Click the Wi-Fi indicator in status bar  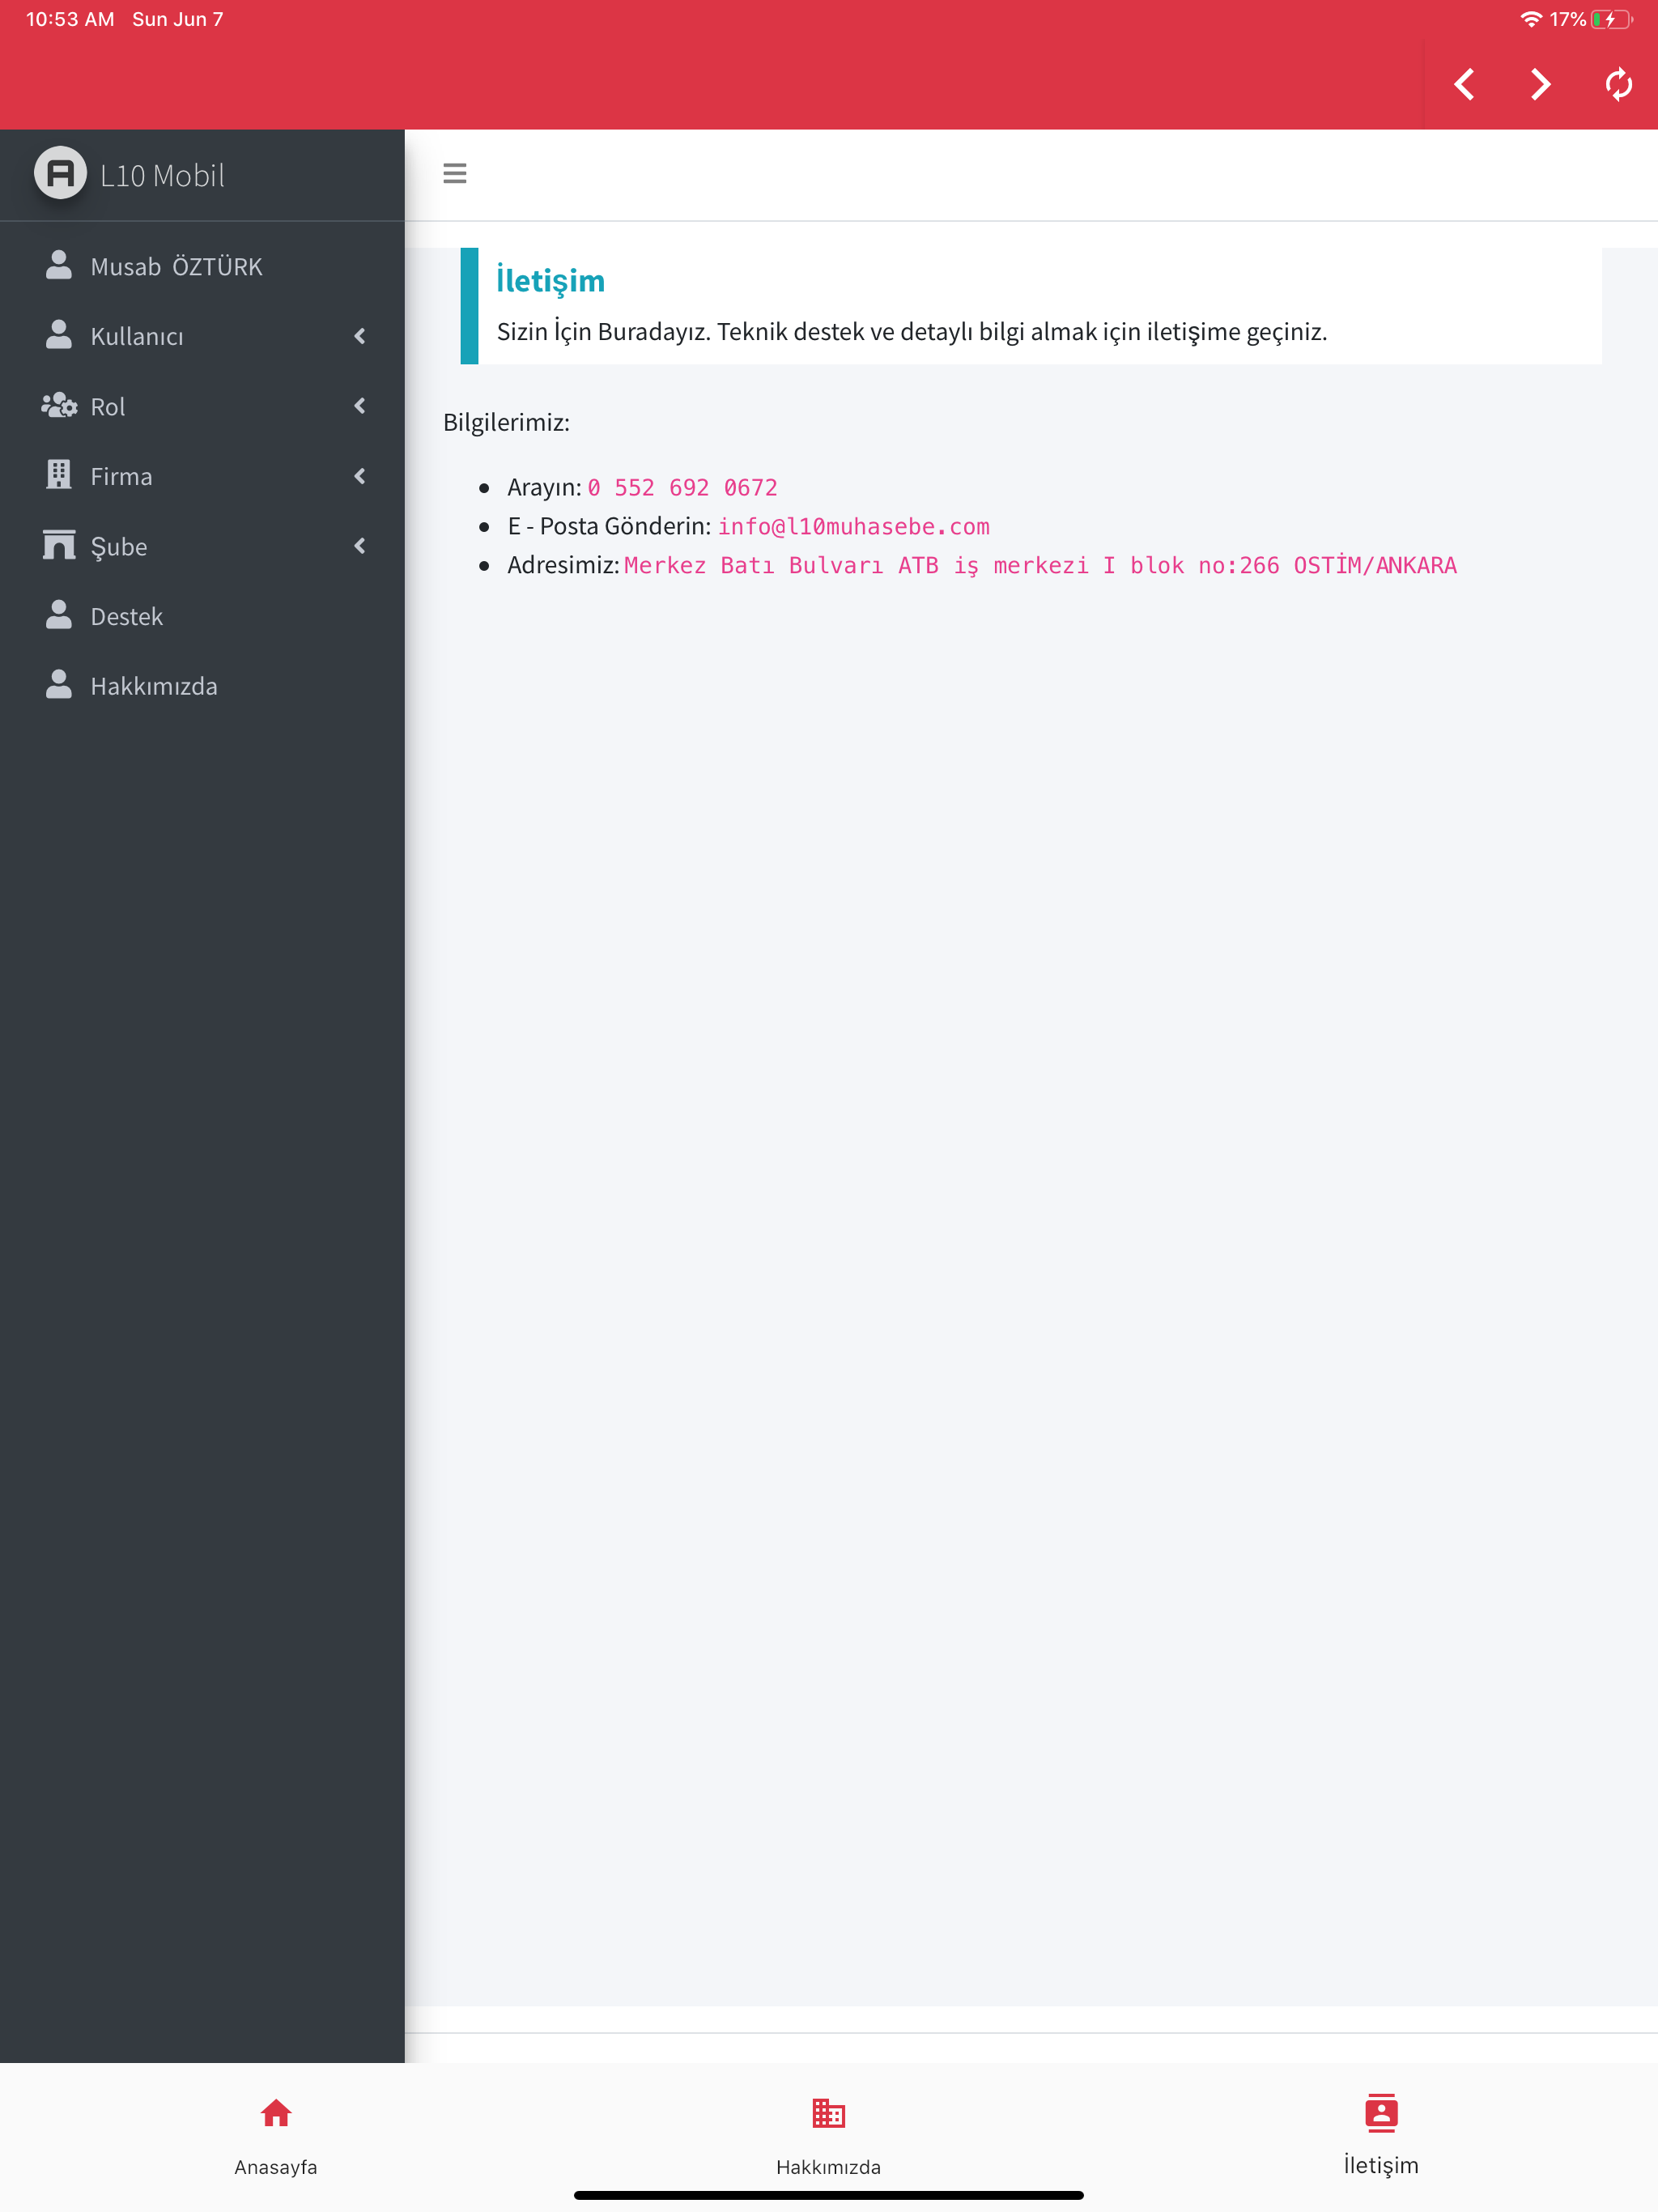point(1531,19)
